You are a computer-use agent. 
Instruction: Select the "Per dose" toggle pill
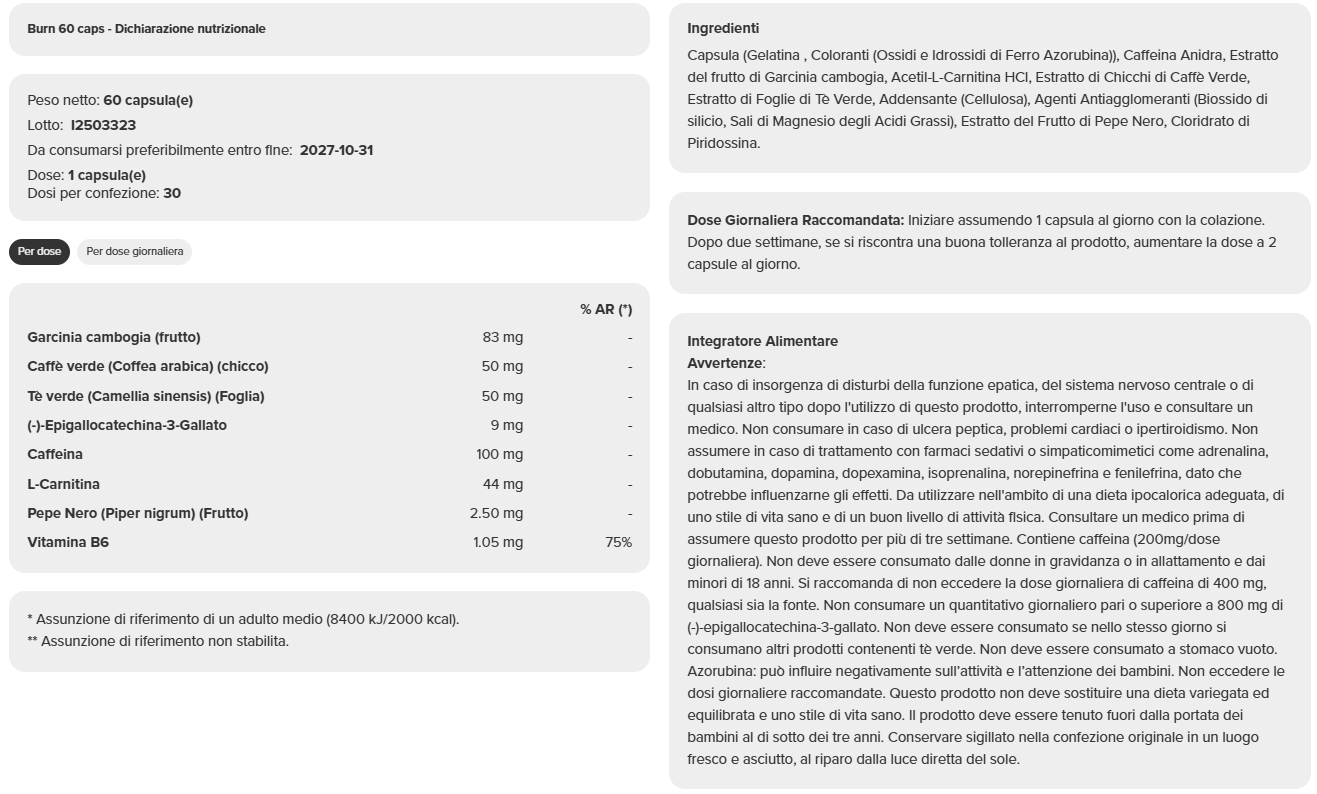coord(39,252)
